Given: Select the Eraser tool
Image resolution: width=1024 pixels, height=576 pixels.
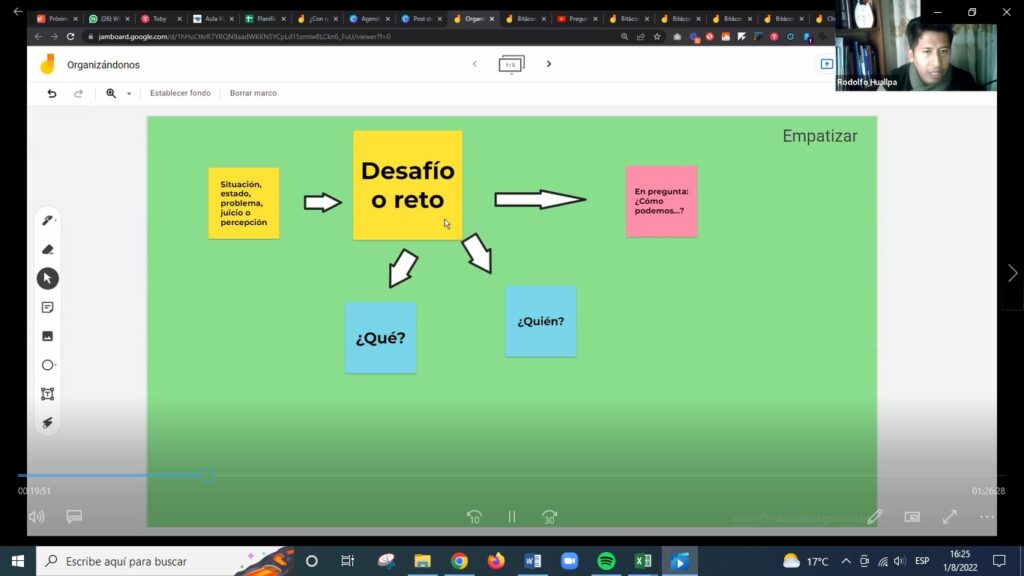Looking at the screenshot, I should tap(47, 249).
